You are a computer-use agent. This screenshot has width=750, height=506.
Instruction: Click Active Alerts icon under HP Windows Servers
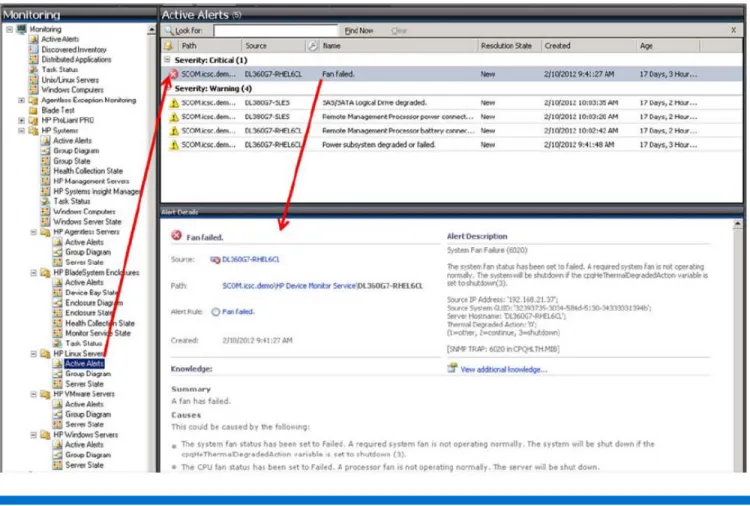(x=57, y=445)
